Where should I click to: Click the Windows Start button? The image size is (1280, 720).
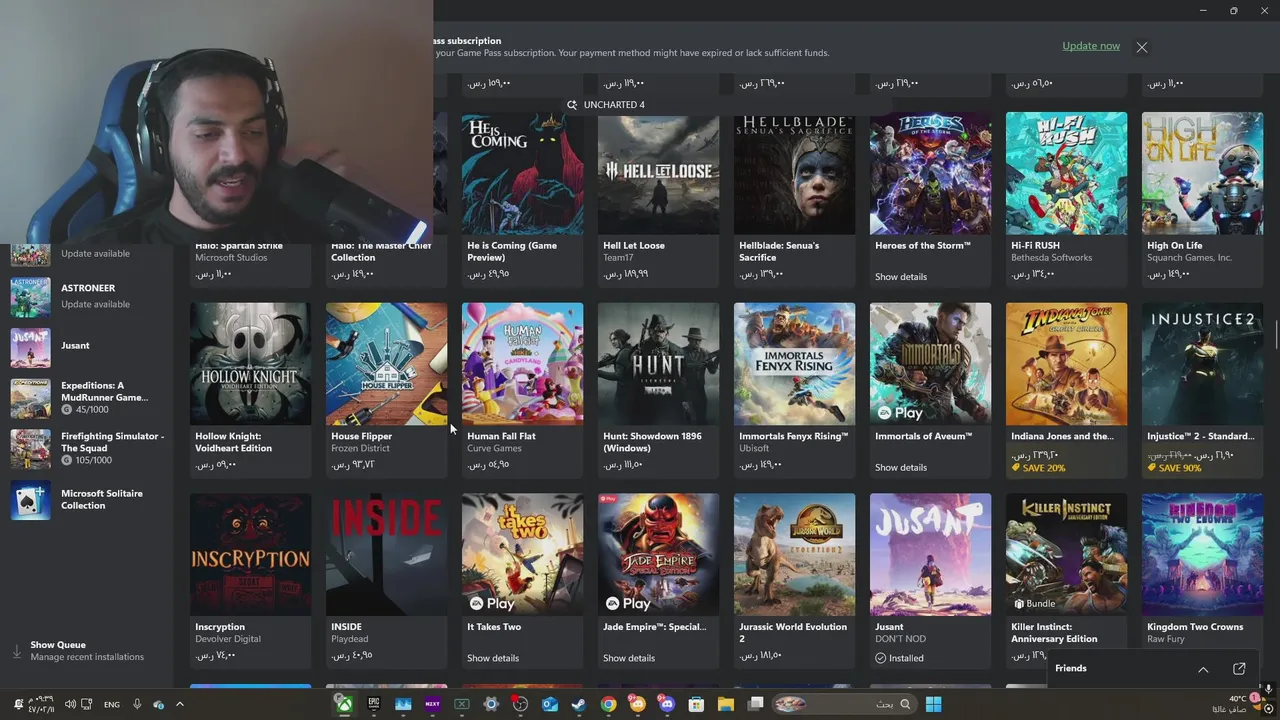[x=933, y=704]
